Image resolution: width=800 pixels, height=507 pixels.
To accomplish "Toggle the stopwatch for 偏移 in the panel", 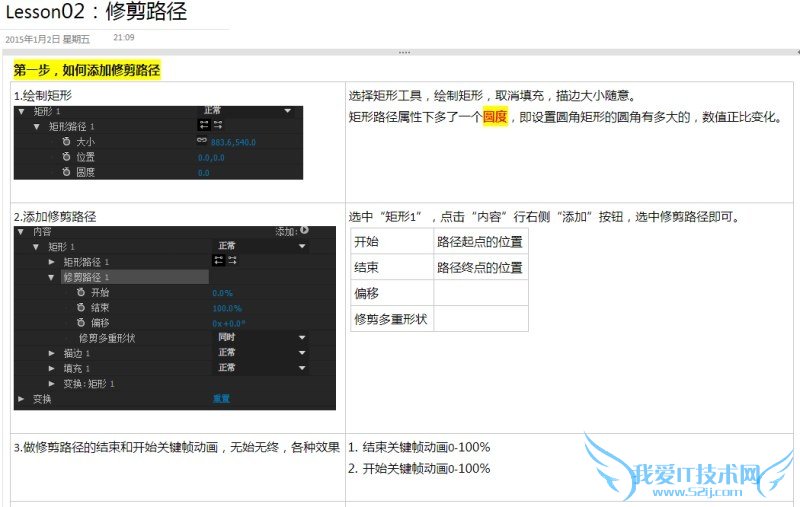I will (81, 322).
